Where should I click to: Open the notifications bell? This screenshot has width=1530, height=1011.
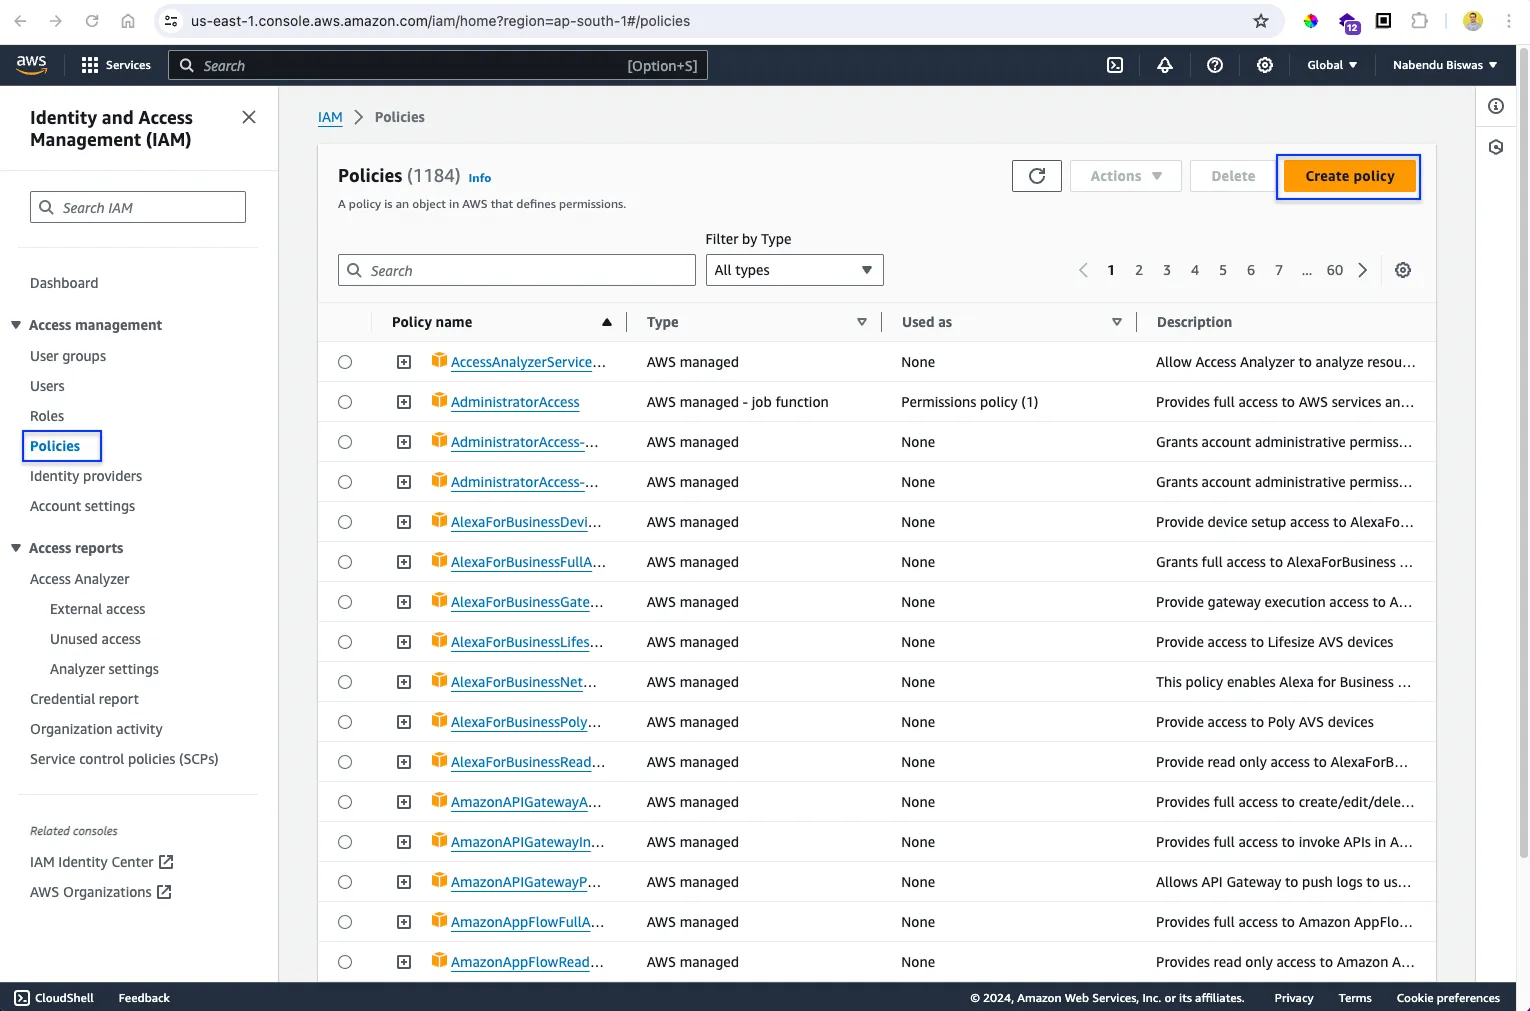pyautogui.click(x=1165, y=65)
